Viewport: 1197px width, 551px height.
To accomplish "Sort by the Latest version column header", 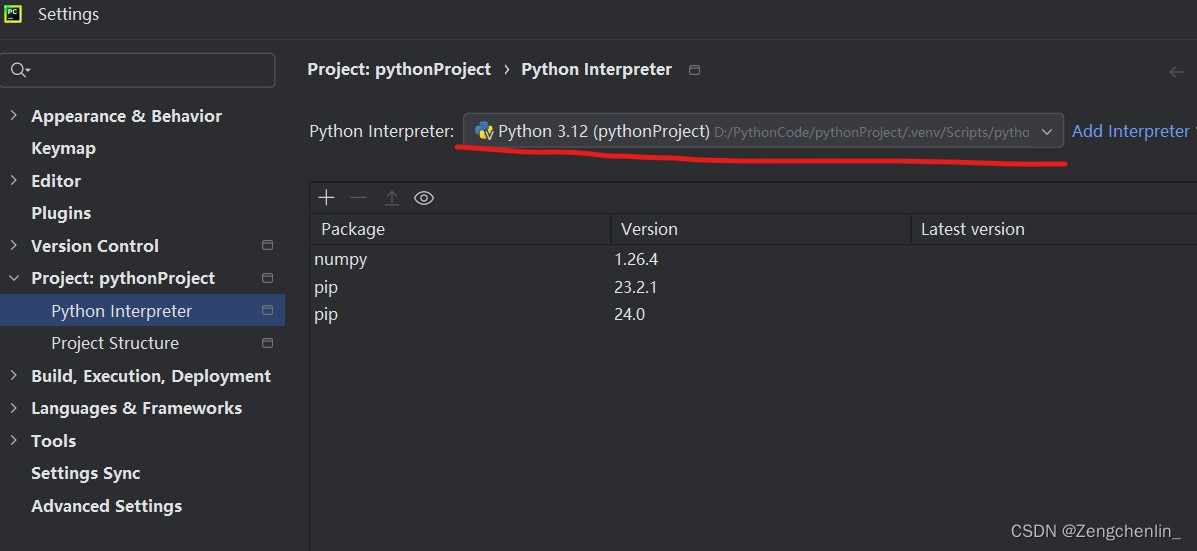I will click(x=1054, y=229).
